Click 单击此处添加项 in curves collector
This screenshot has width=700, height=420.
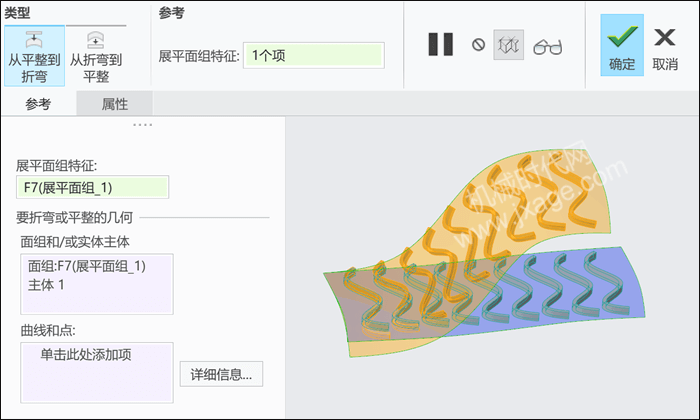86,355
